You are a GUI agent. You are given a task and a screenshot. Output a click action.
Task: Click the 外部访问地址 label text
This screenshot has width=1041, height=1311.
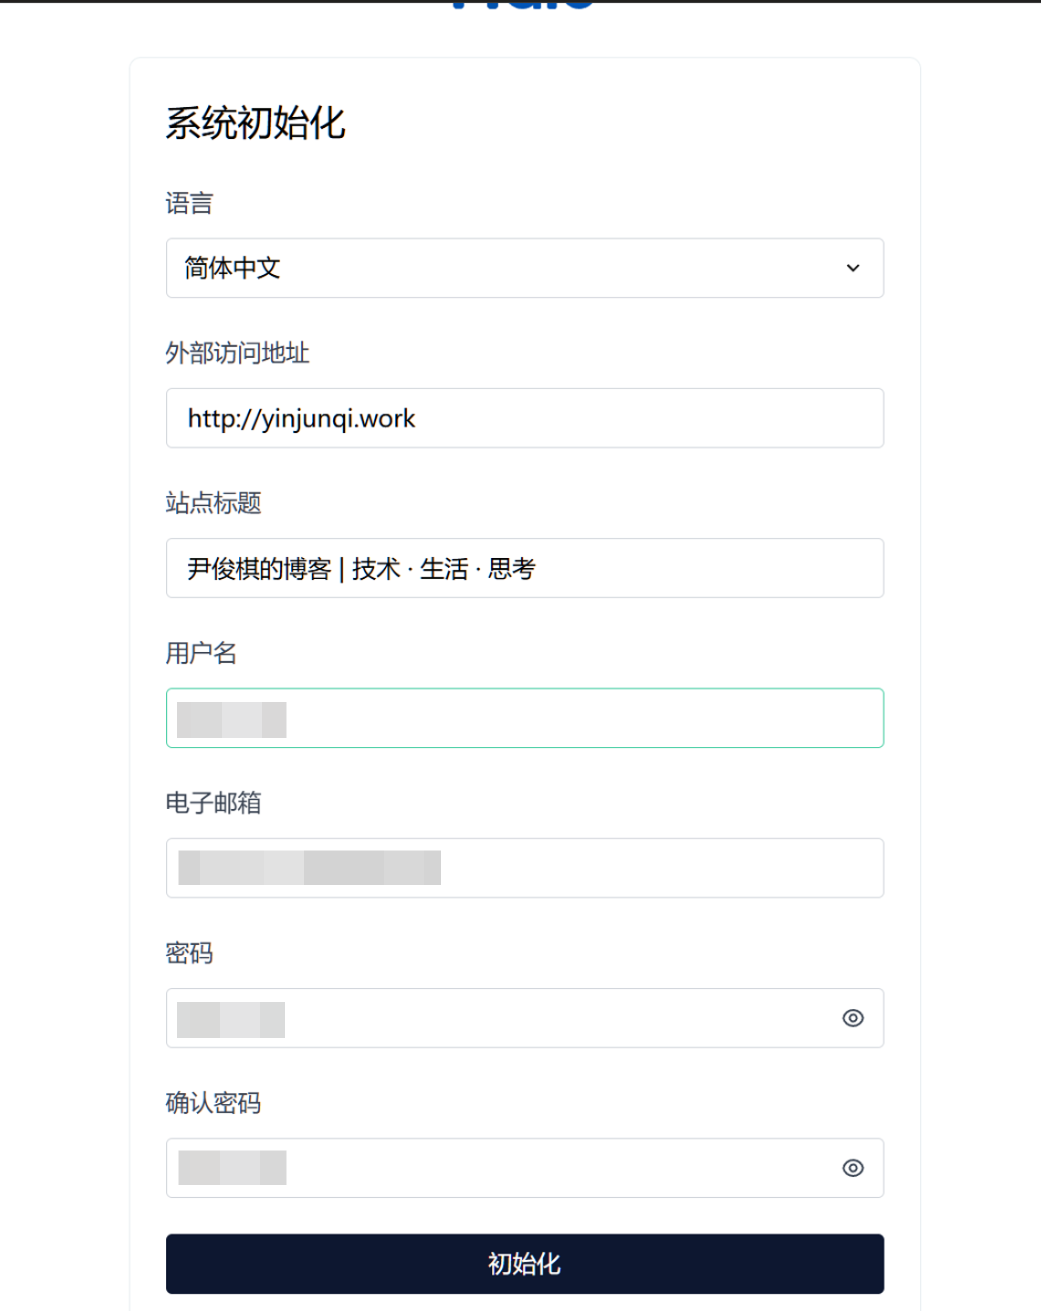pos(237,353)
